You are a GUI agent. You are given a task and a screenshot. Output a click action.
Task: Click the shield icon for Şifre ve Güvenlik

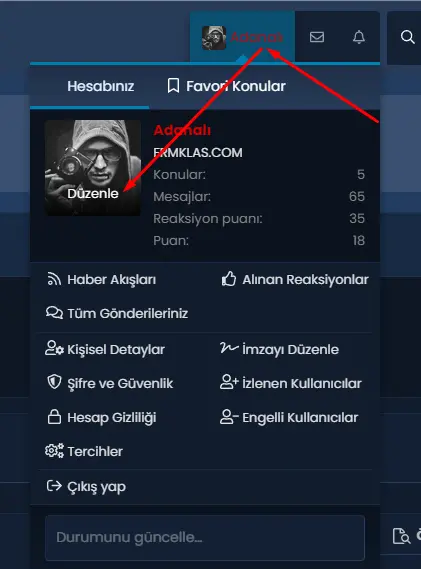coord(54,382)
